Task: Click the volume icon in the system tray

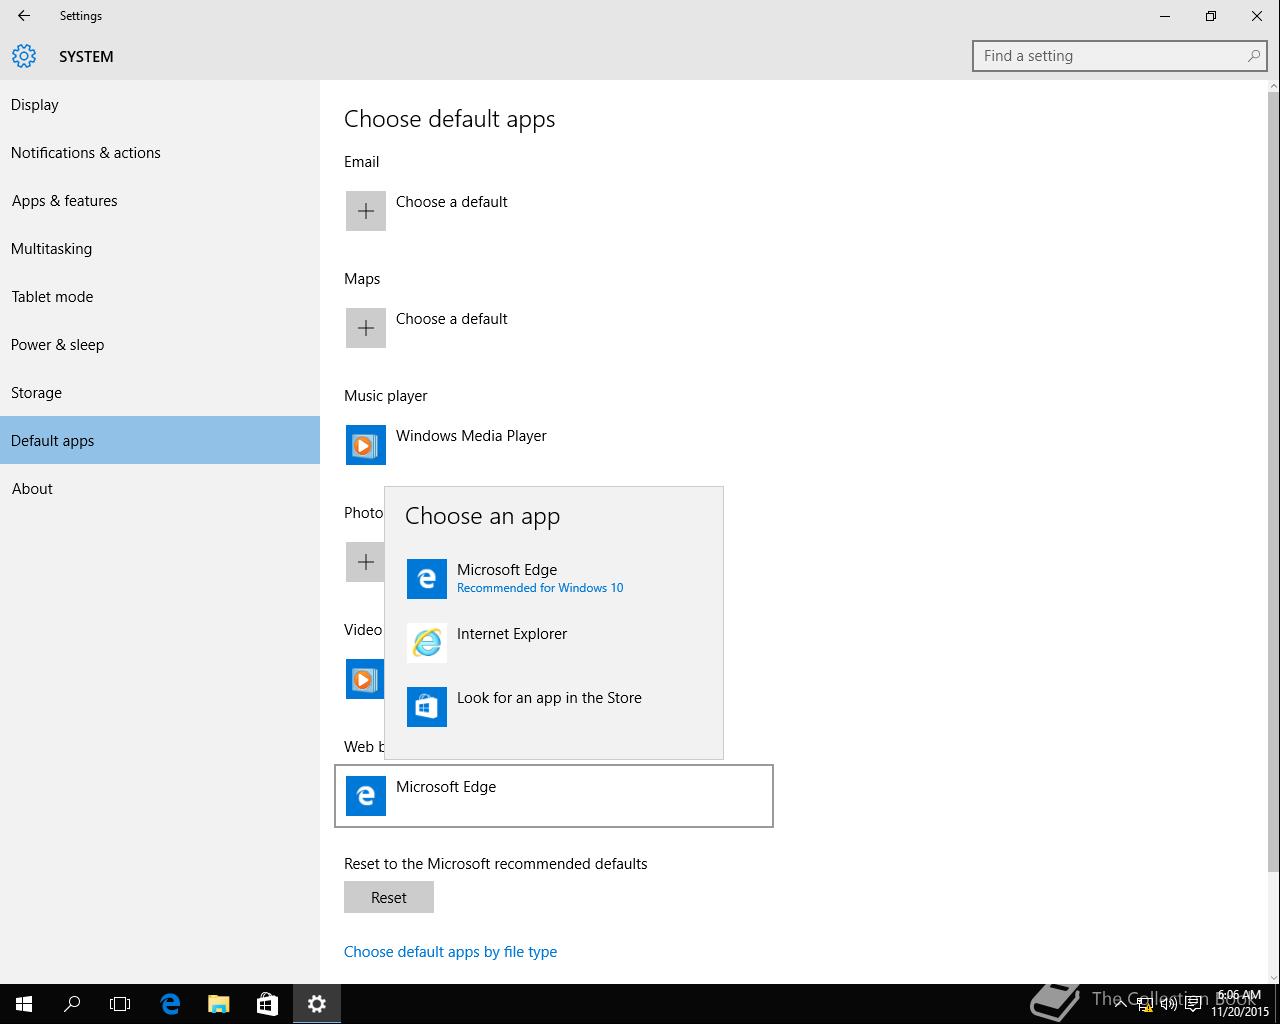Action: click(x=1168, y=1004)
